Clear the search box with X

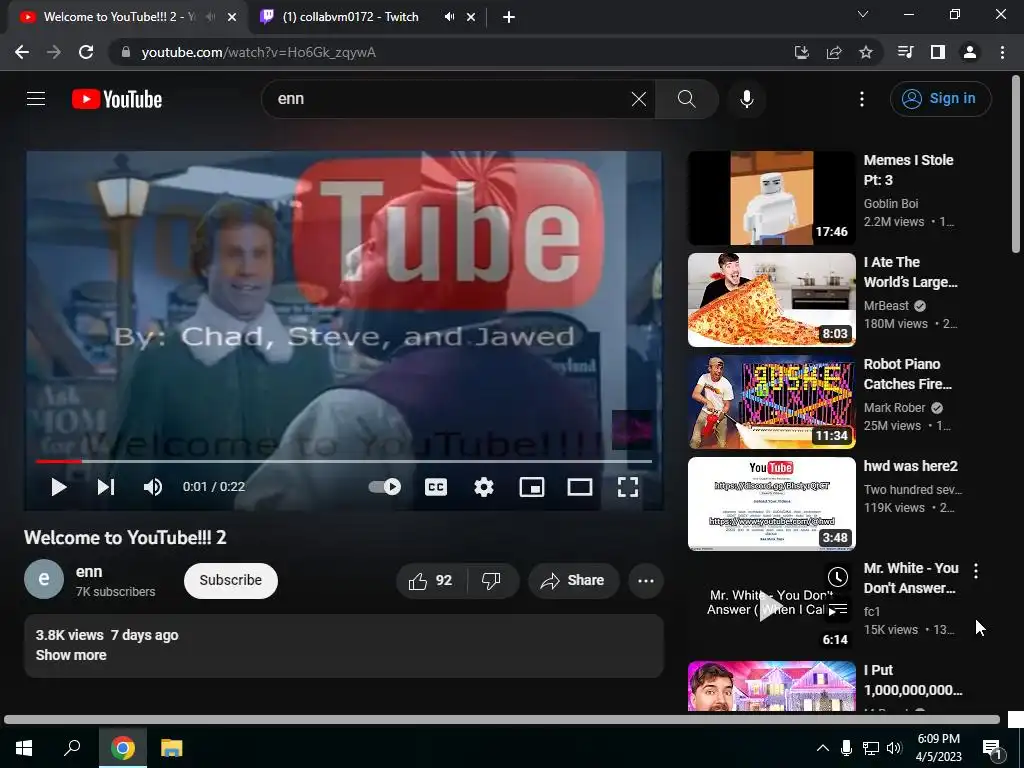pos(639,99)
